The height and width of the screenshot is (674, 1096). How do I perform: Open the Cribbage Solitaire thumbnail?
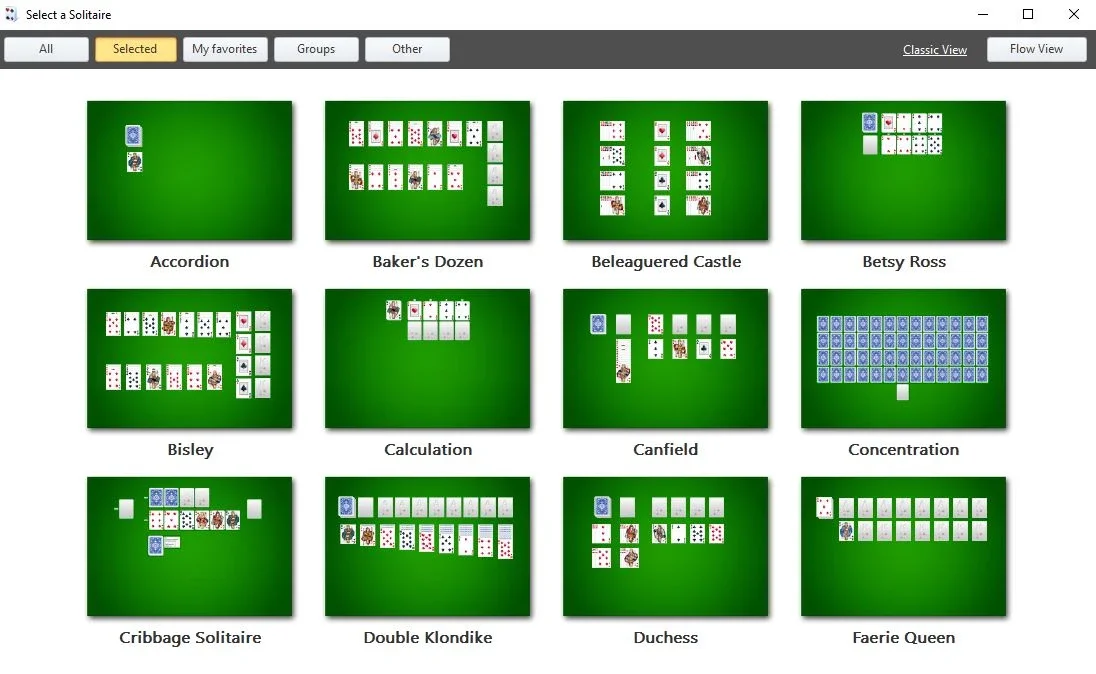pos(189,547)
